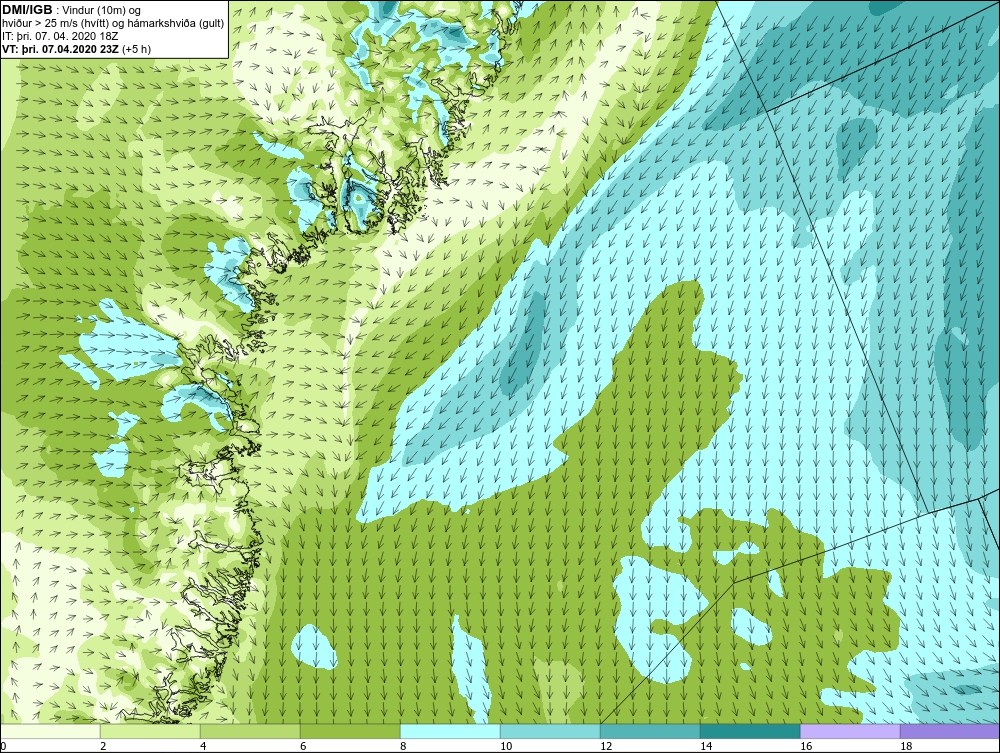Click the legend label "18"
Viewport: 1000px width, 753px height.
point(906,746)
